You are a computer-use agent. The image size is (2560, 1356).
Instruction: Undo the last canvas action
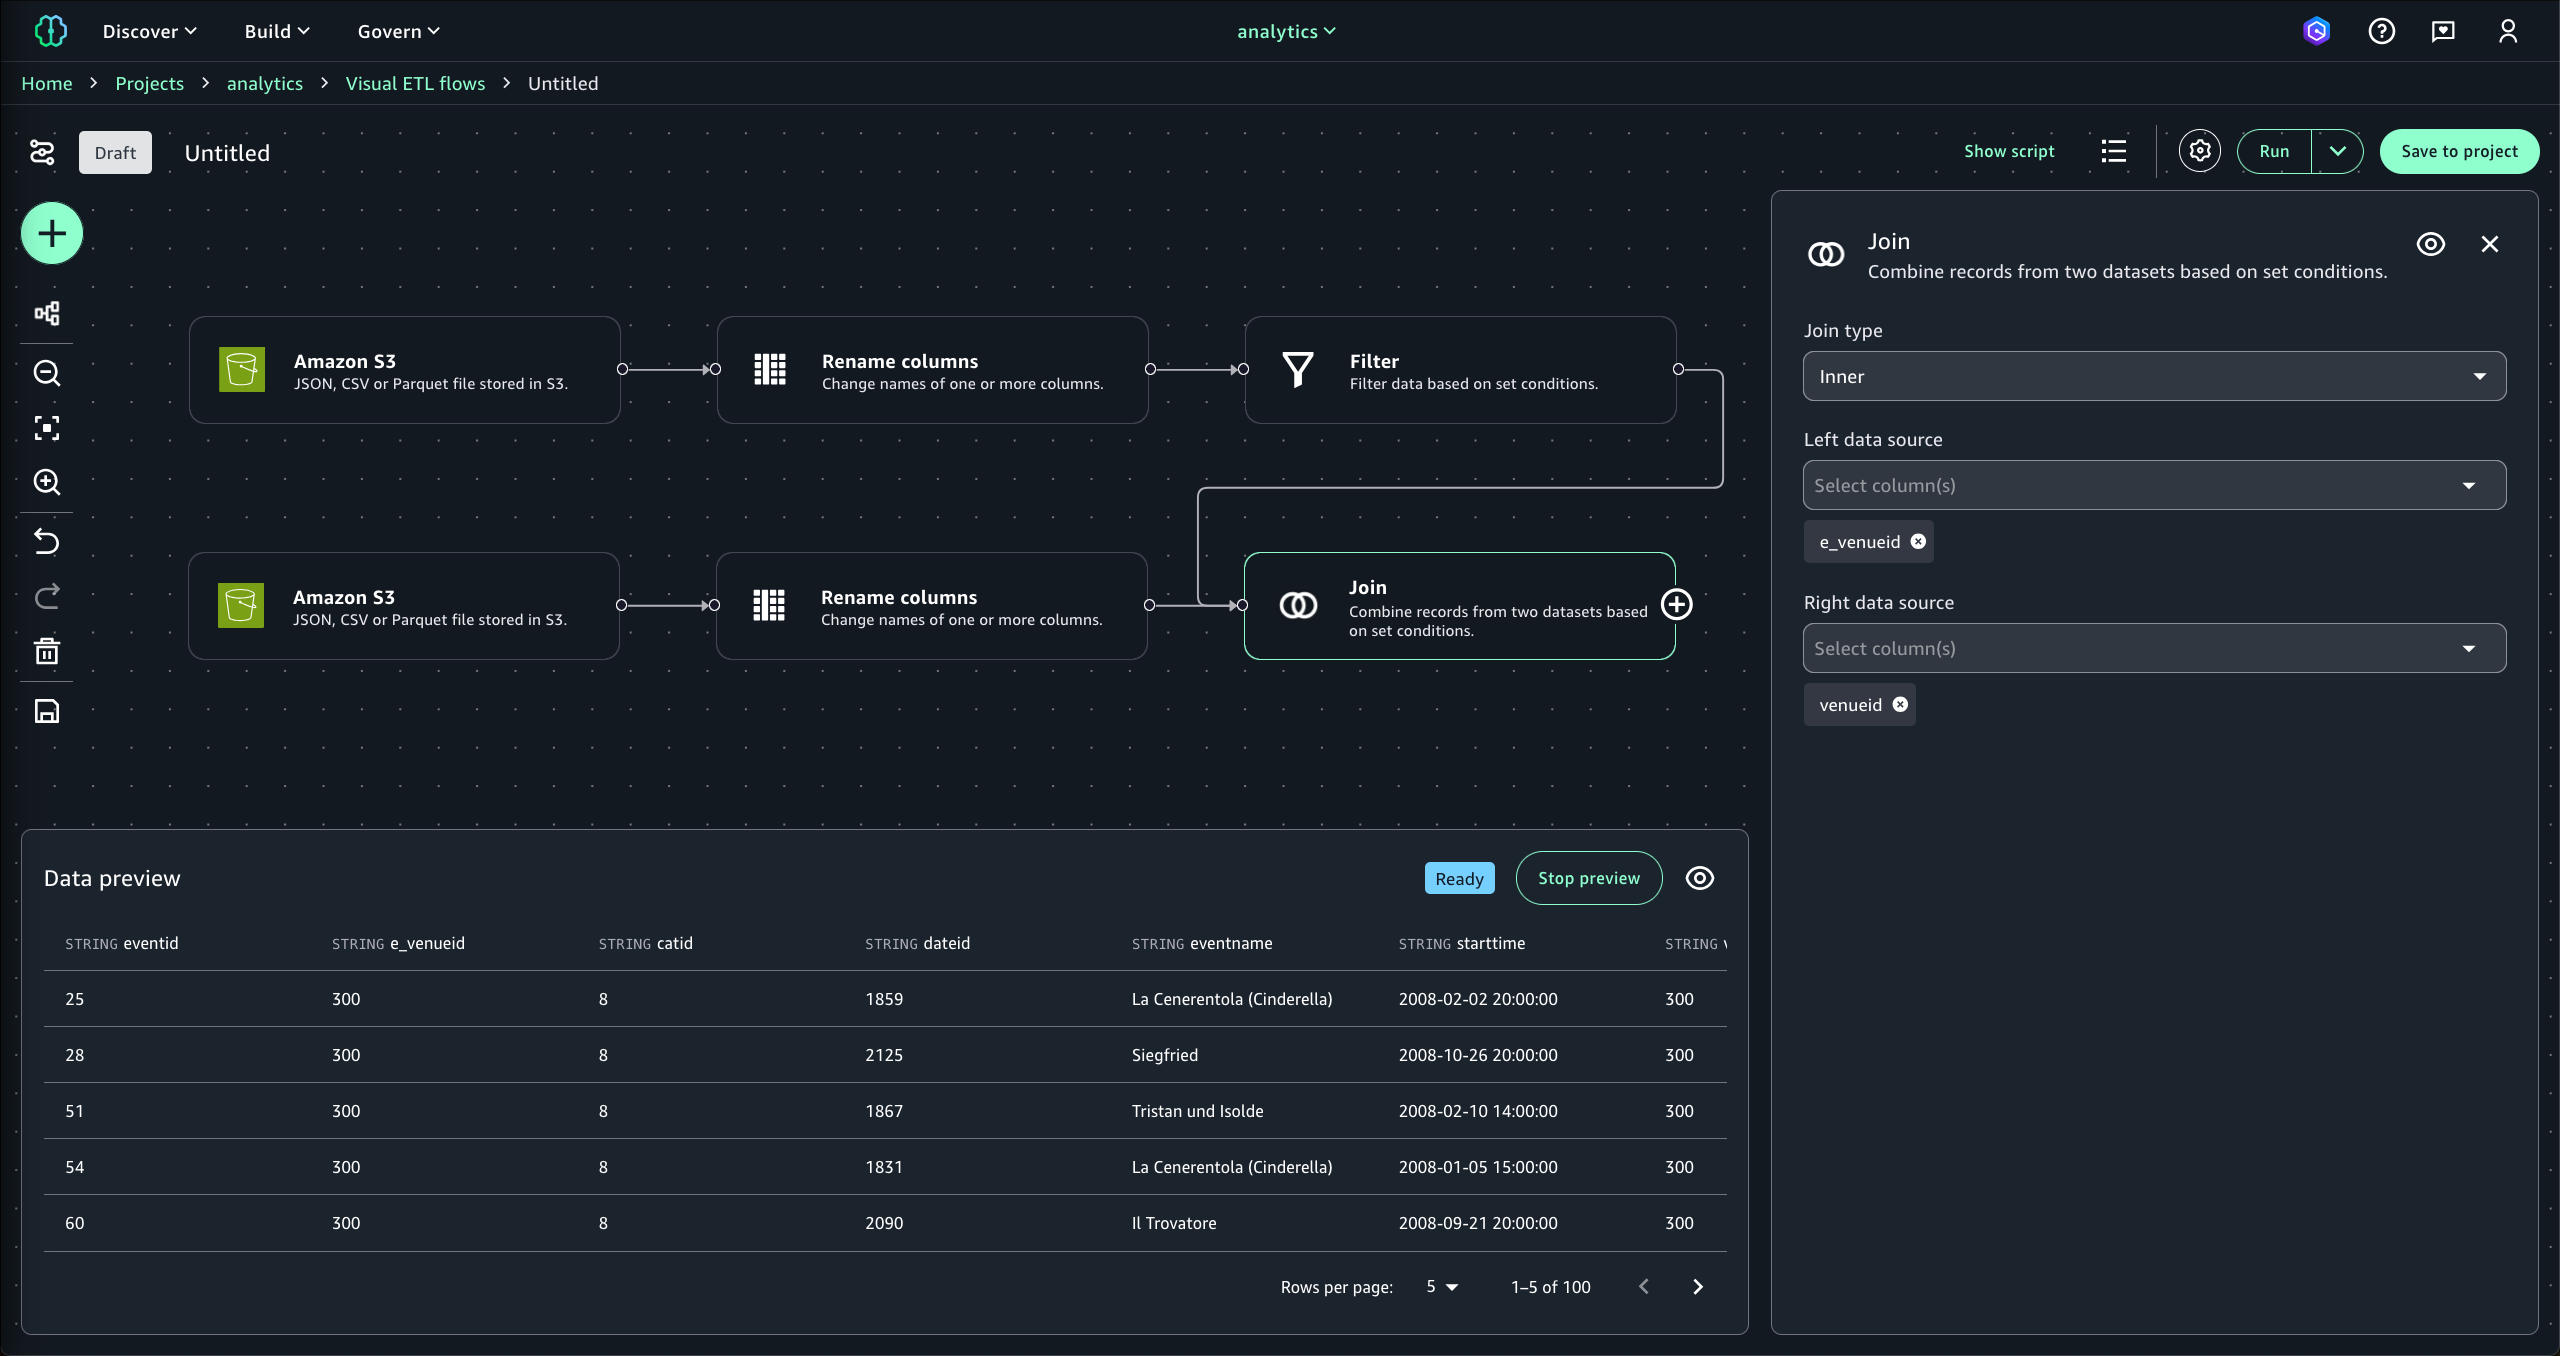(x=47, y=541)
